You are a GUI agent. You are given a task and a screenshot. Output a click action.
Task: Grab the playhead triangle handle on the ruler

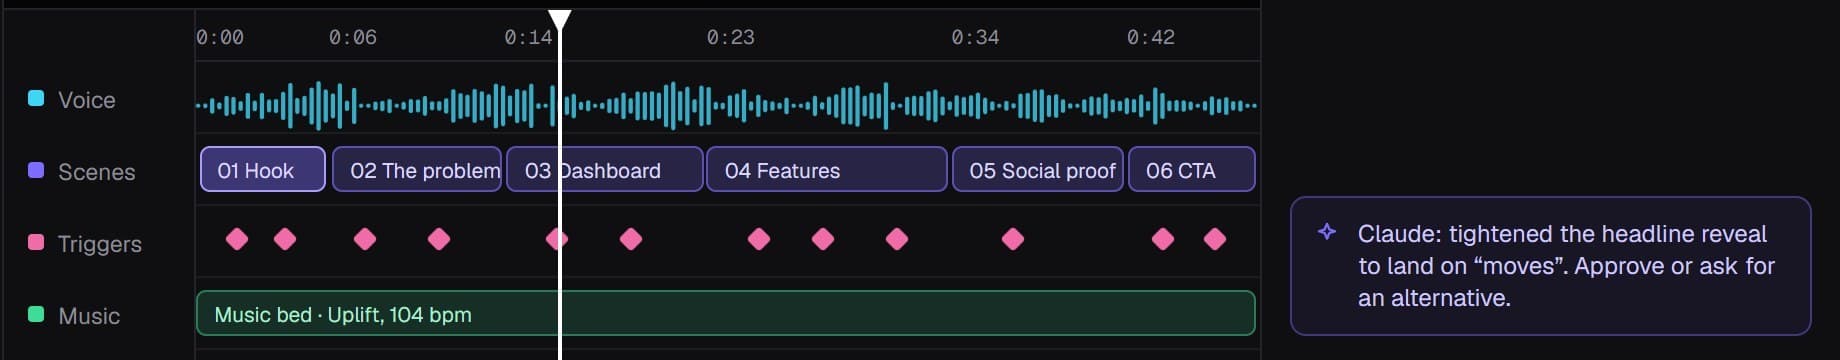[560, 19]
